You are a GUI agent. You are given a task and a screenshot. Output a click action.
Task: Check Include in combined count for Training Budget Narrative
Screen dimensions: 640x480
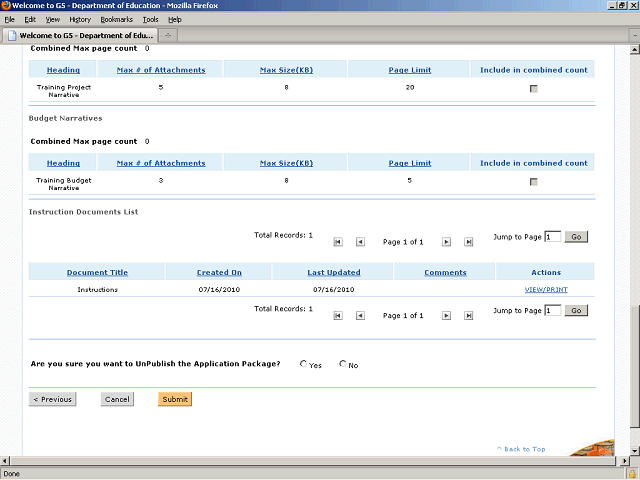point(533,181)
